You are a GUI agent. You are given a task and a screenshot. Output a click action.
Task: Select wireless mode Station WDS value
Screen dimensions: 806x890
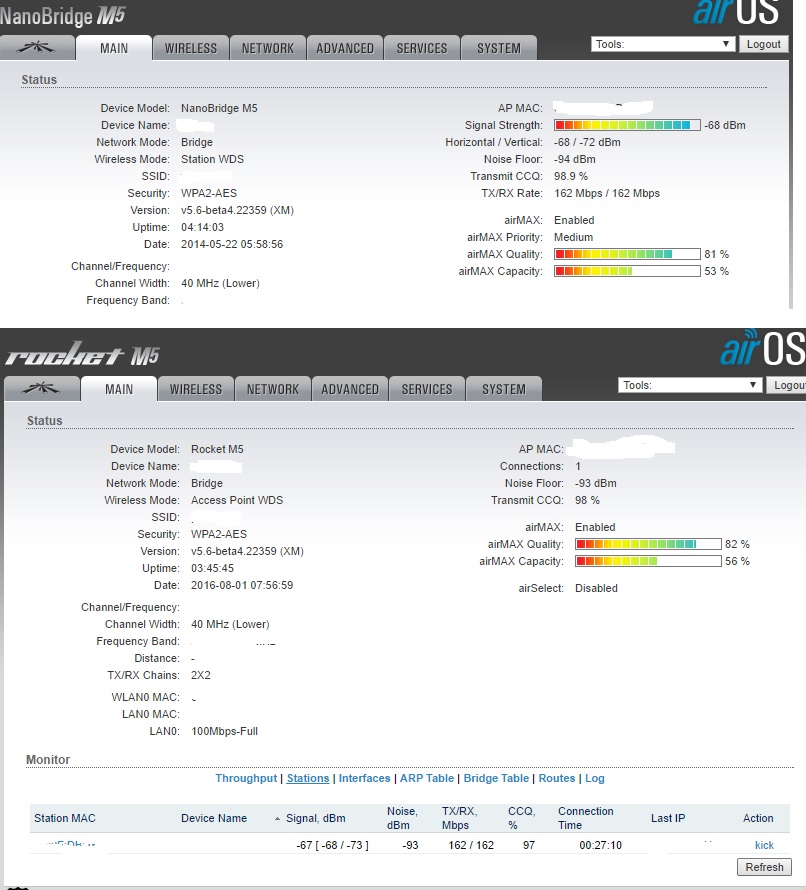[x=212, y=159]
